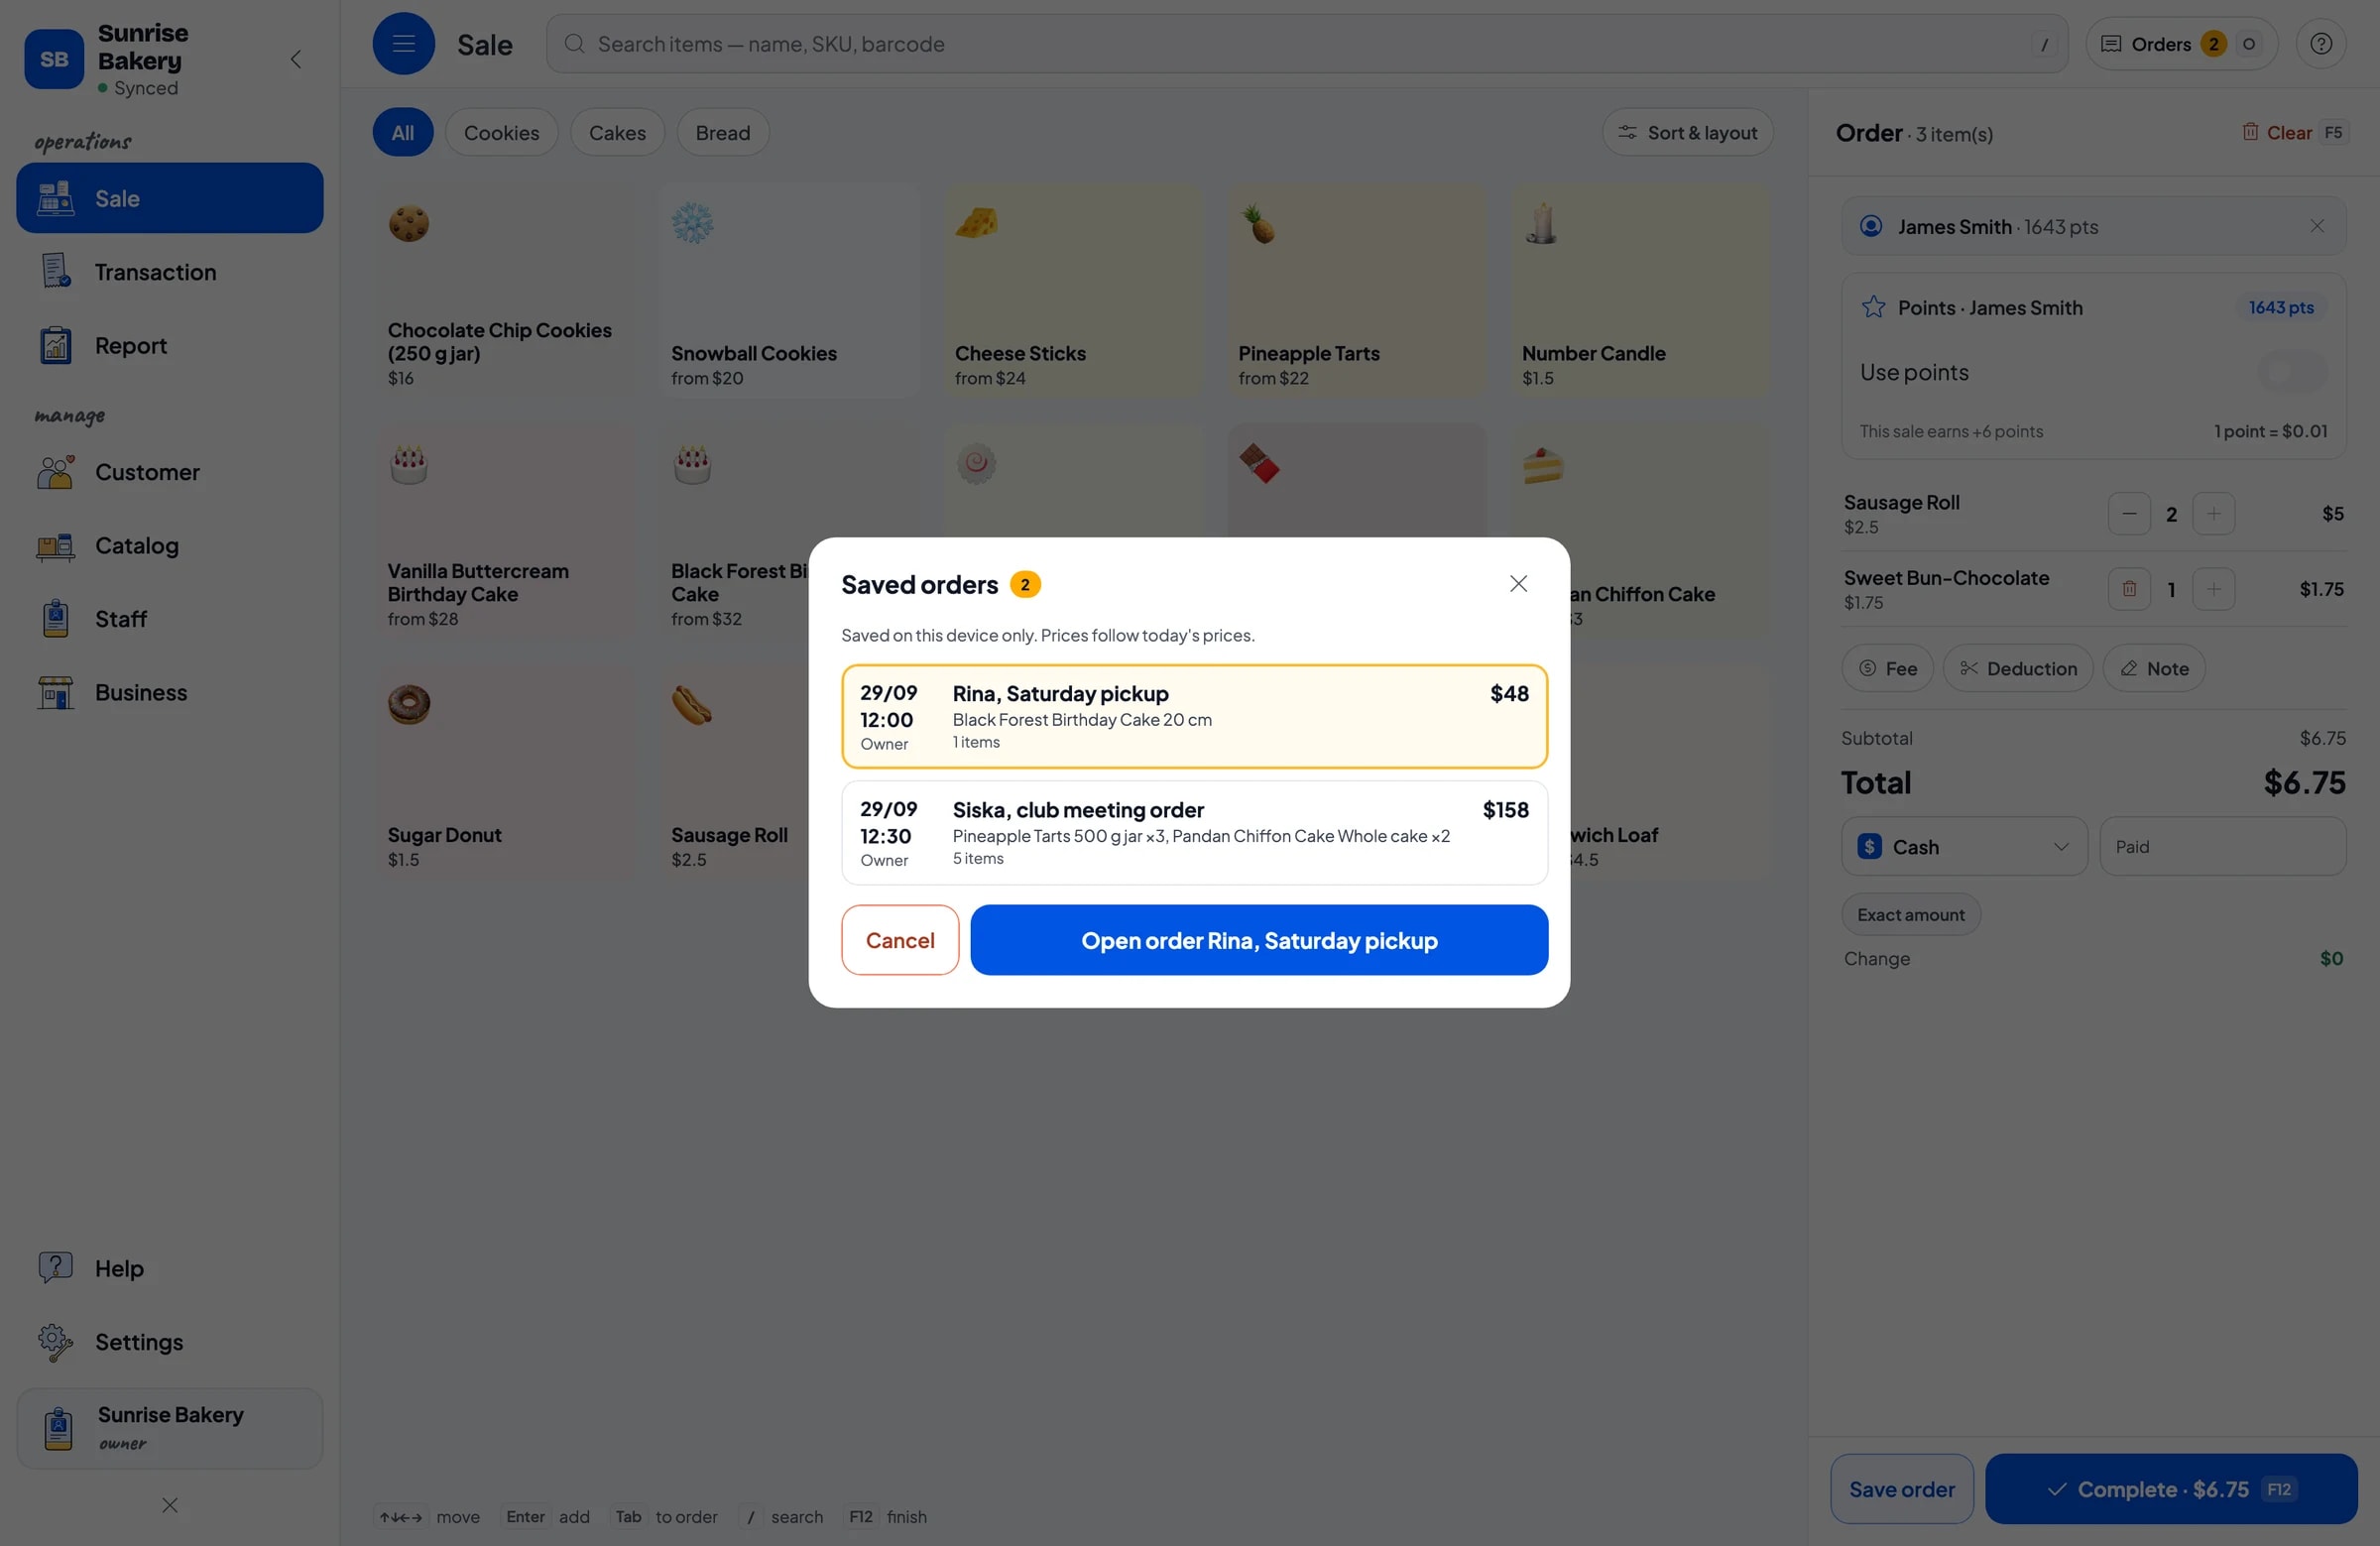
Task: Add Chocolate Chip Cookies to order
Action: (505, 291)
